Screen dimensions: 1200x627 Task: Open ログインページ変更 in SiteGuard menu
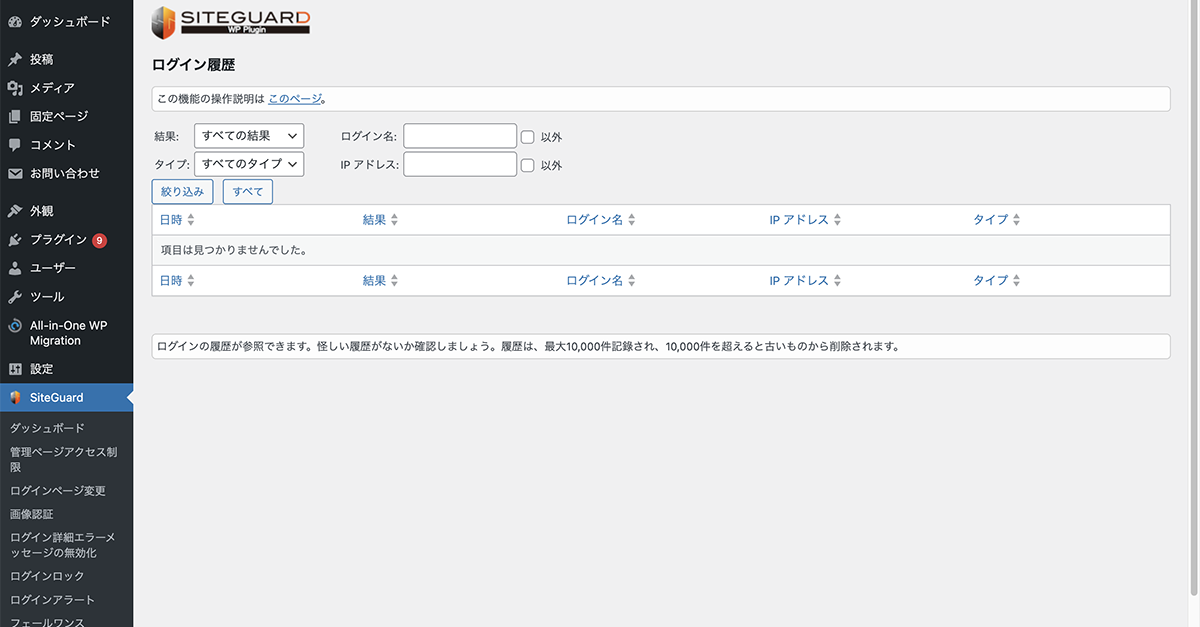(x=48, y=490)
